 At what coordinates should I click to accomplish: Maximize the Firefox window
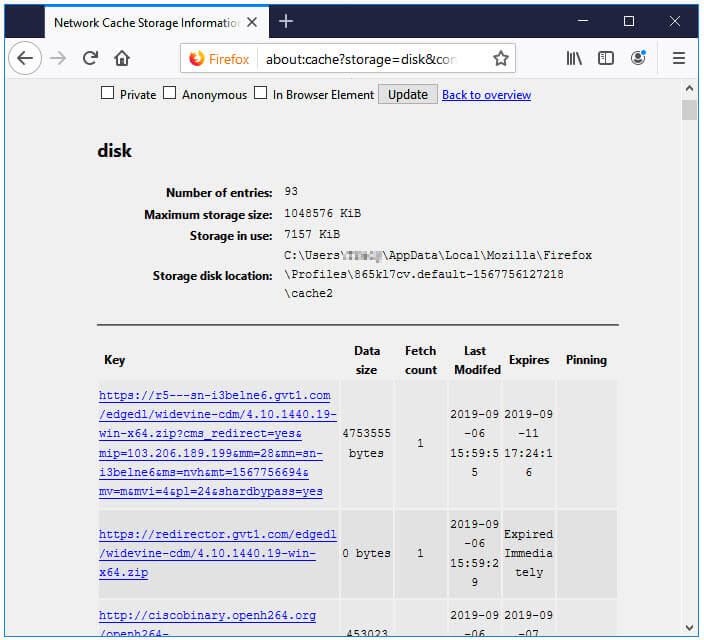pyautogui.click(x=629, y=21)
